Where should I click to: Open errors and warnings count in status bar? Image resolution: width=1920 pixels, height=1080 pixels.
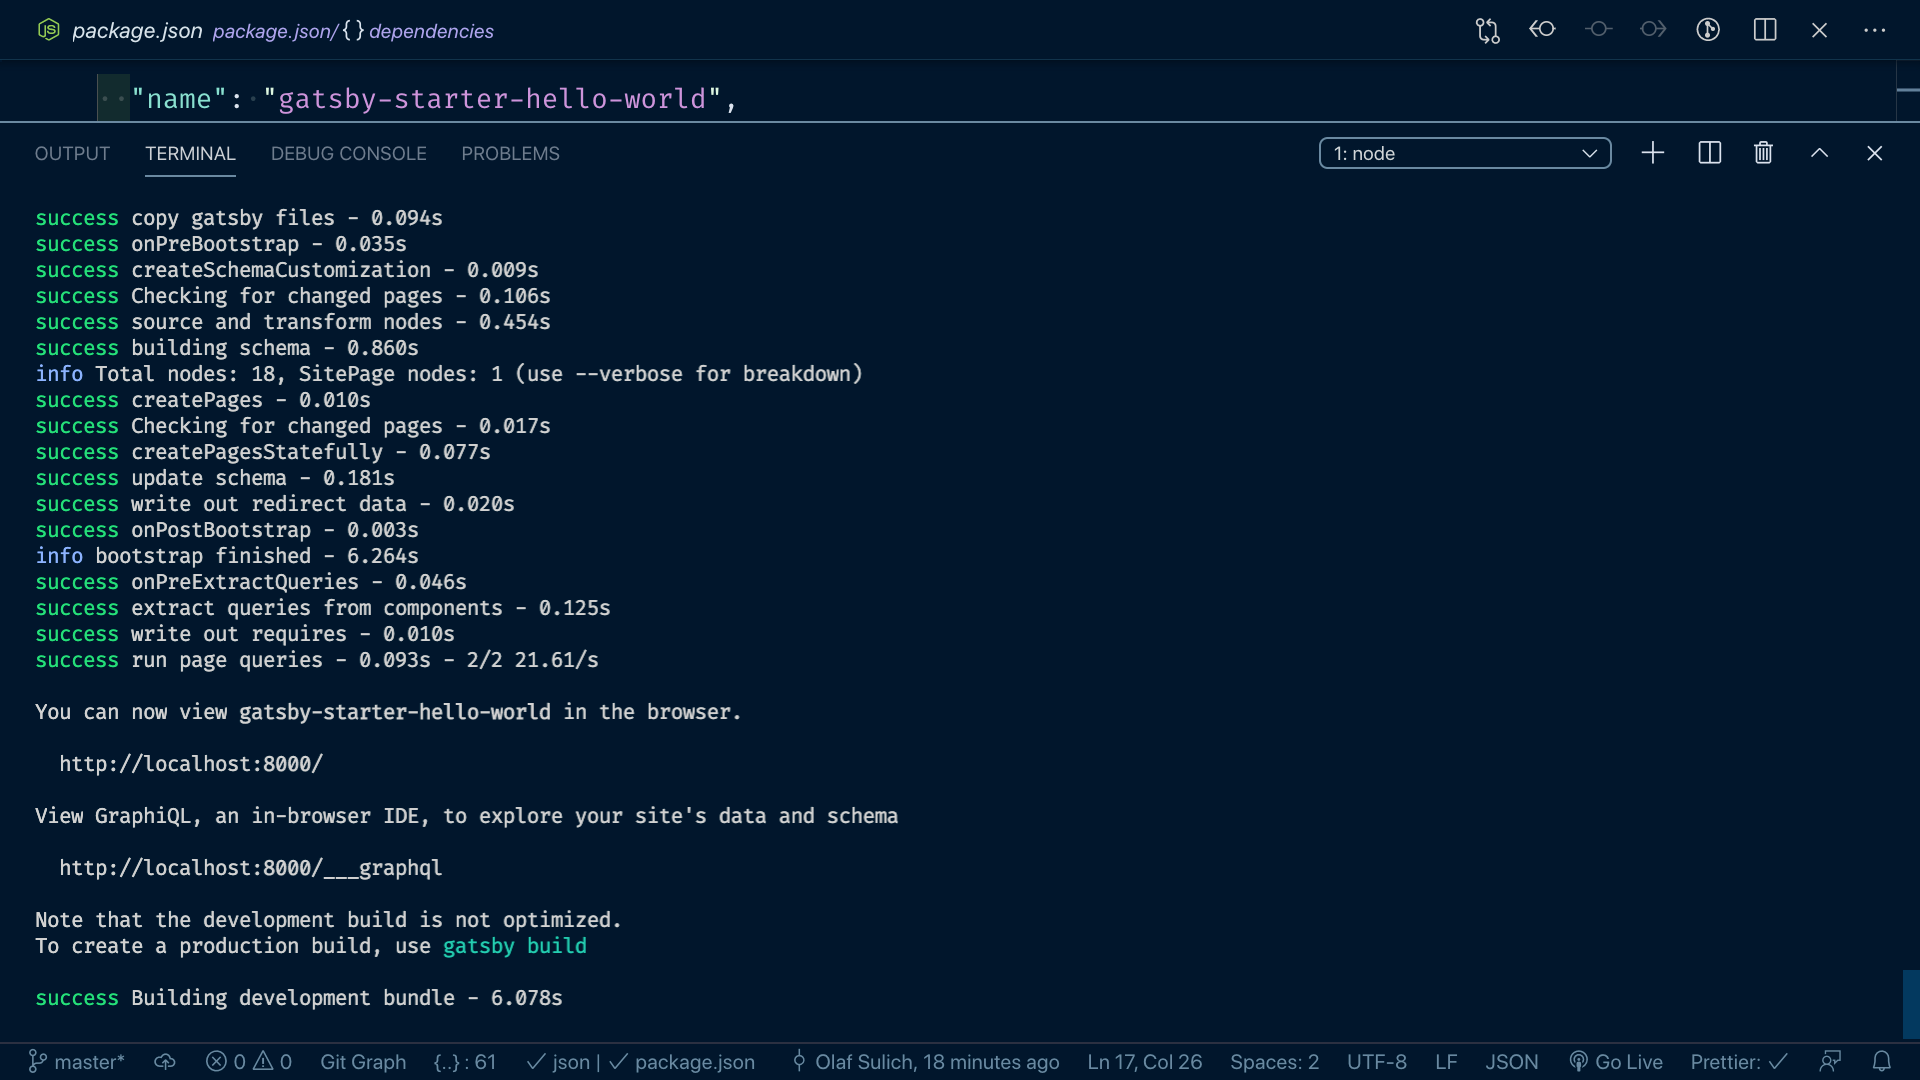(249, 1062)
